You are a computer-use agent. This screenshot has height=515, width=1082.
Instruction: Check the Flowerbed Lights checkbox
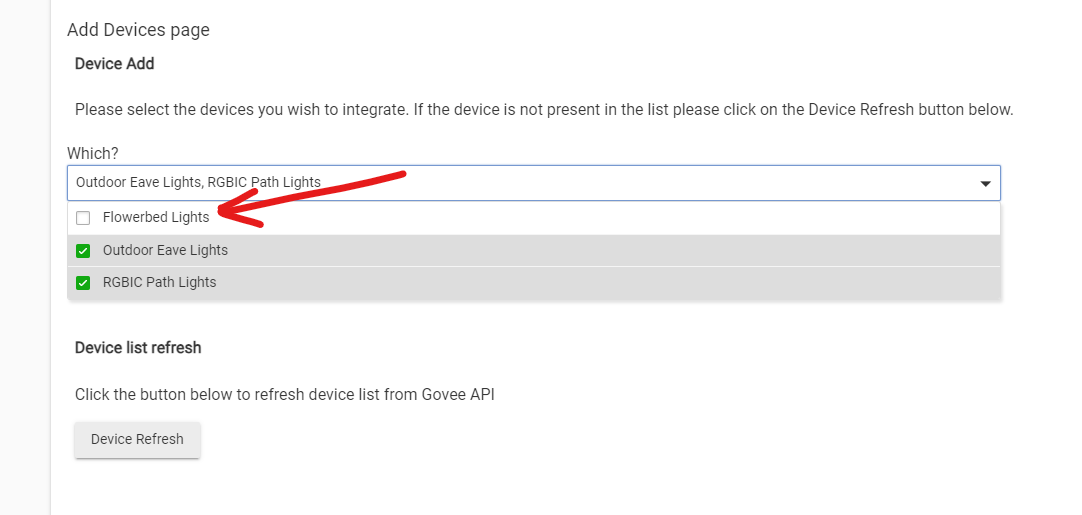click(x=83, y=218)
